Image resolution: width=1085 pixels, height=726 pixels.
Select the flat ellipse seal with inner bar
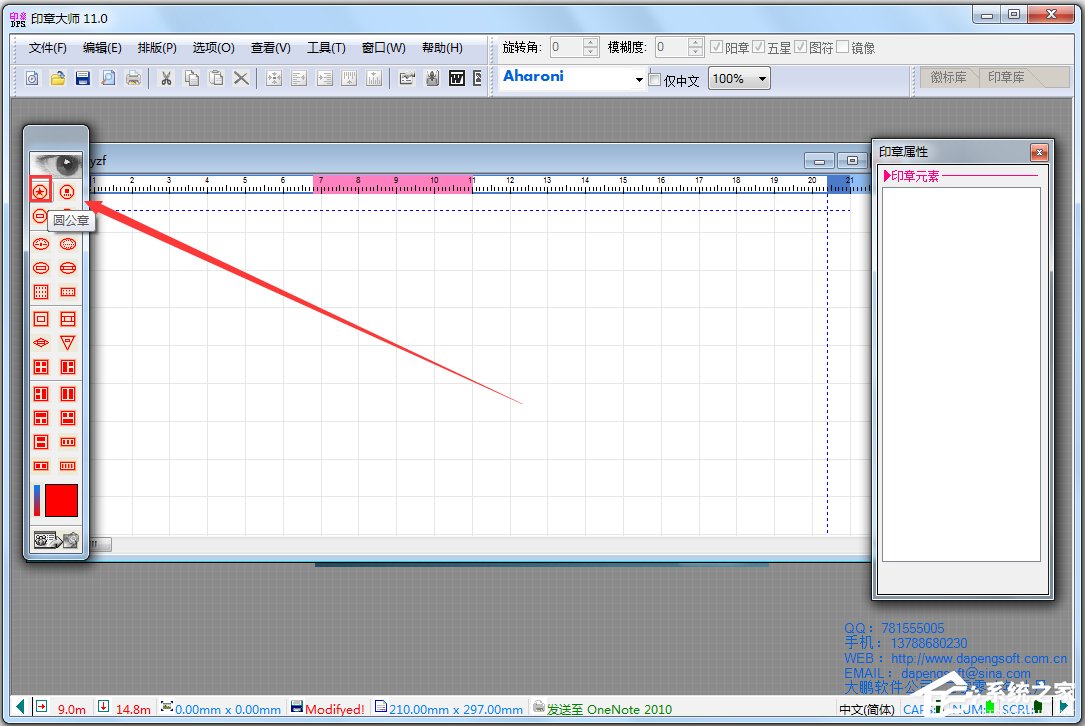point(41,268)
